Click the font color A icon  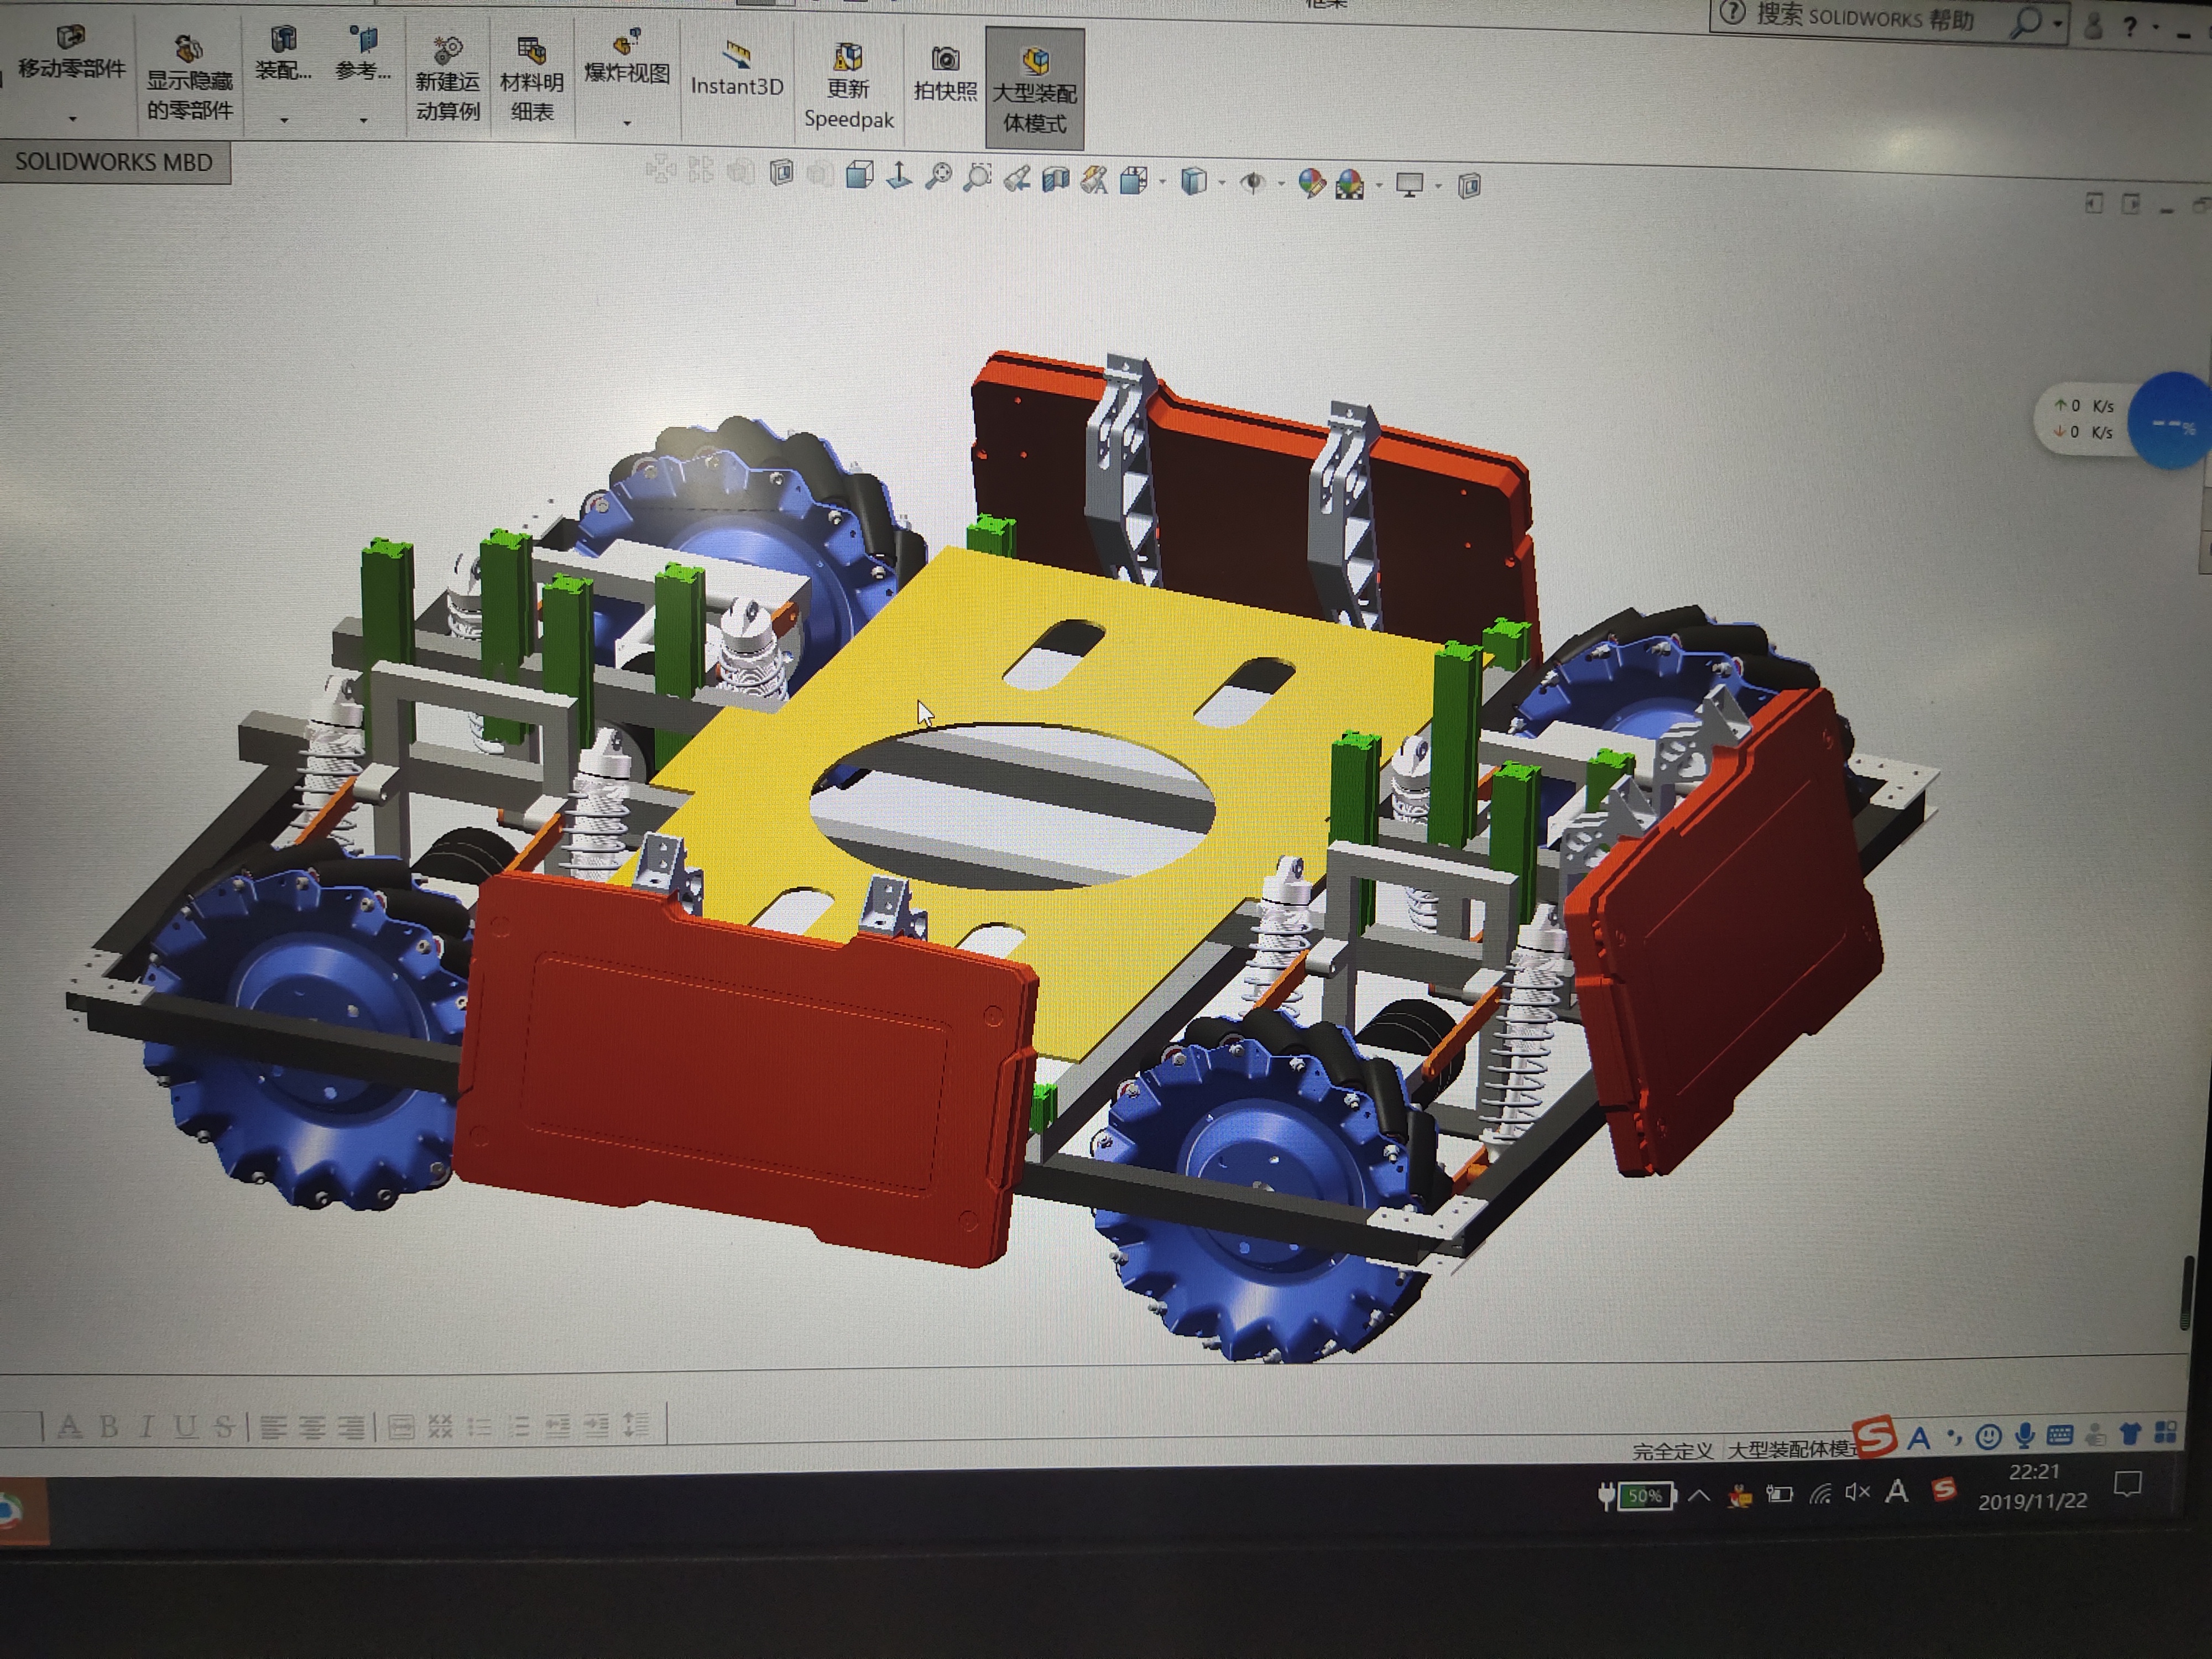(x=69, y=1427)
